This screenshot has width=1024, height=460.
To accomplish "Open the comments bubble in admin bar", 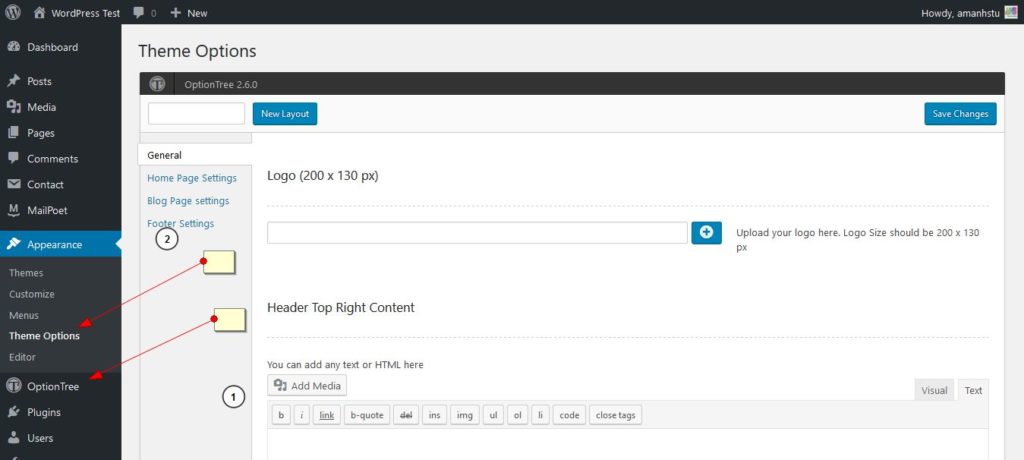I will point(138,12).
